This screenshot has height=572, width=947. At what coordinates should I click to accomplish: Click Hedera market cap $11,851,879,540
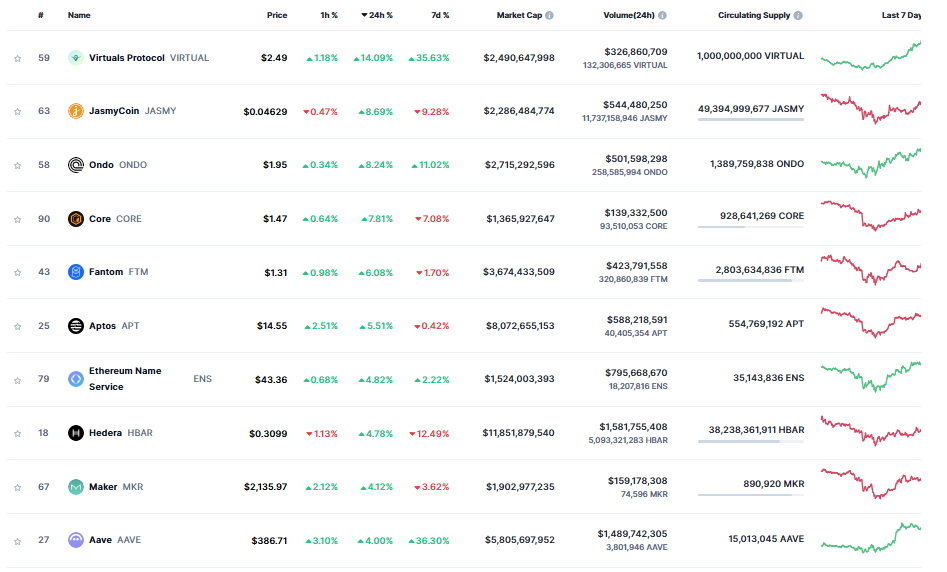coord(518,433)
